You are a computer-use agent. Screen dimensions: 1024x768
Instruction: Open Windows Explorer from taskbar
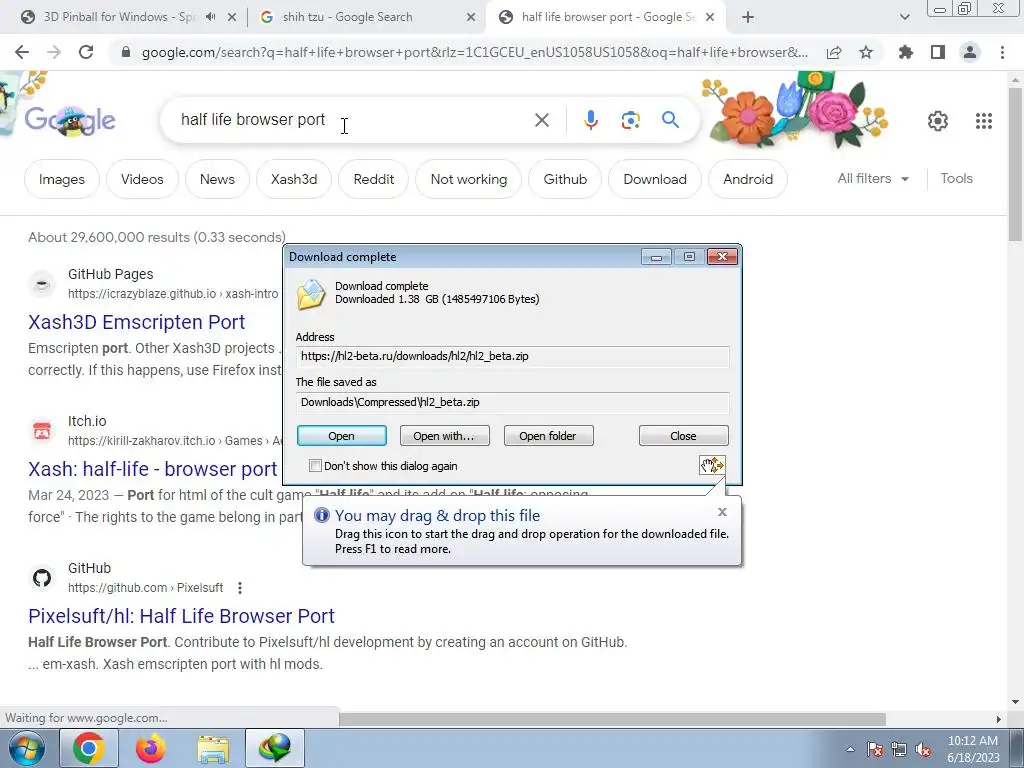(214, 748)
